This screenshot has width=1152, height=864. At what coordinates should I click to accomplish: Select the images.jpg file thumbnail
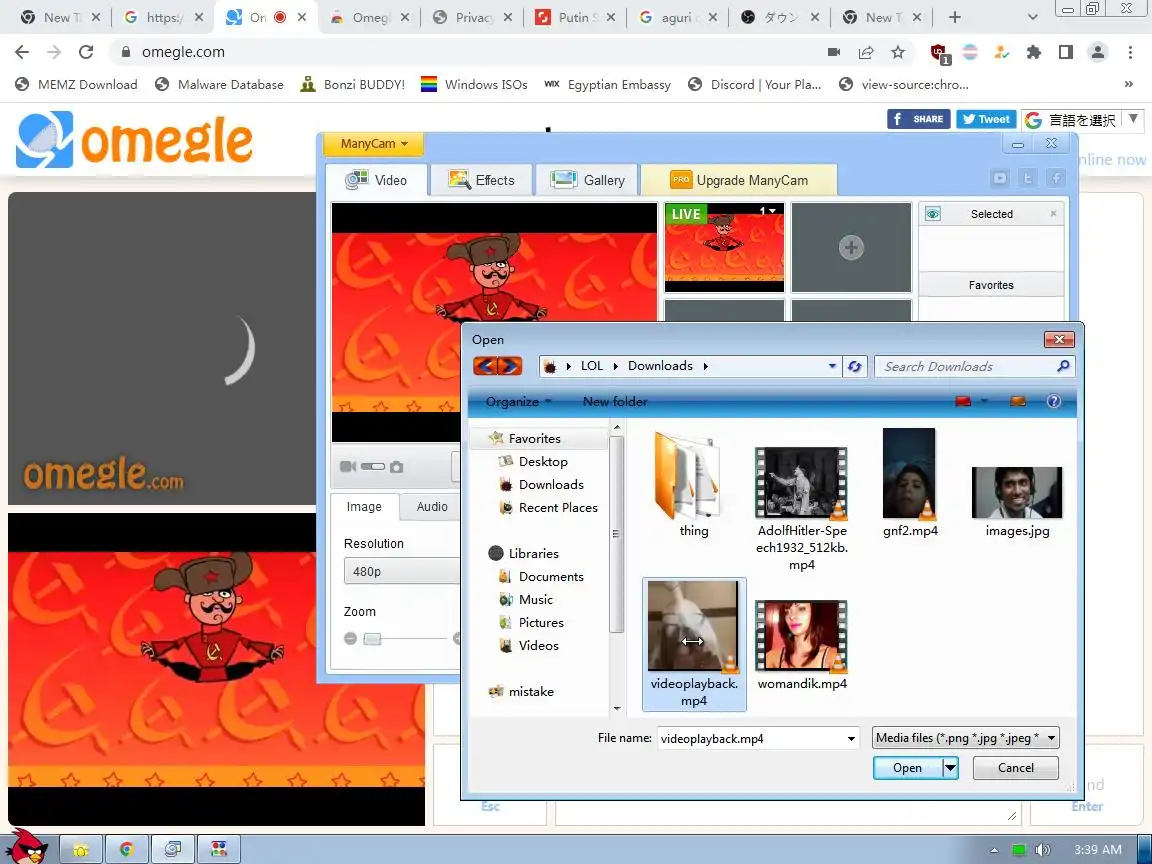pyautogui.click(x=1017, y=493)
